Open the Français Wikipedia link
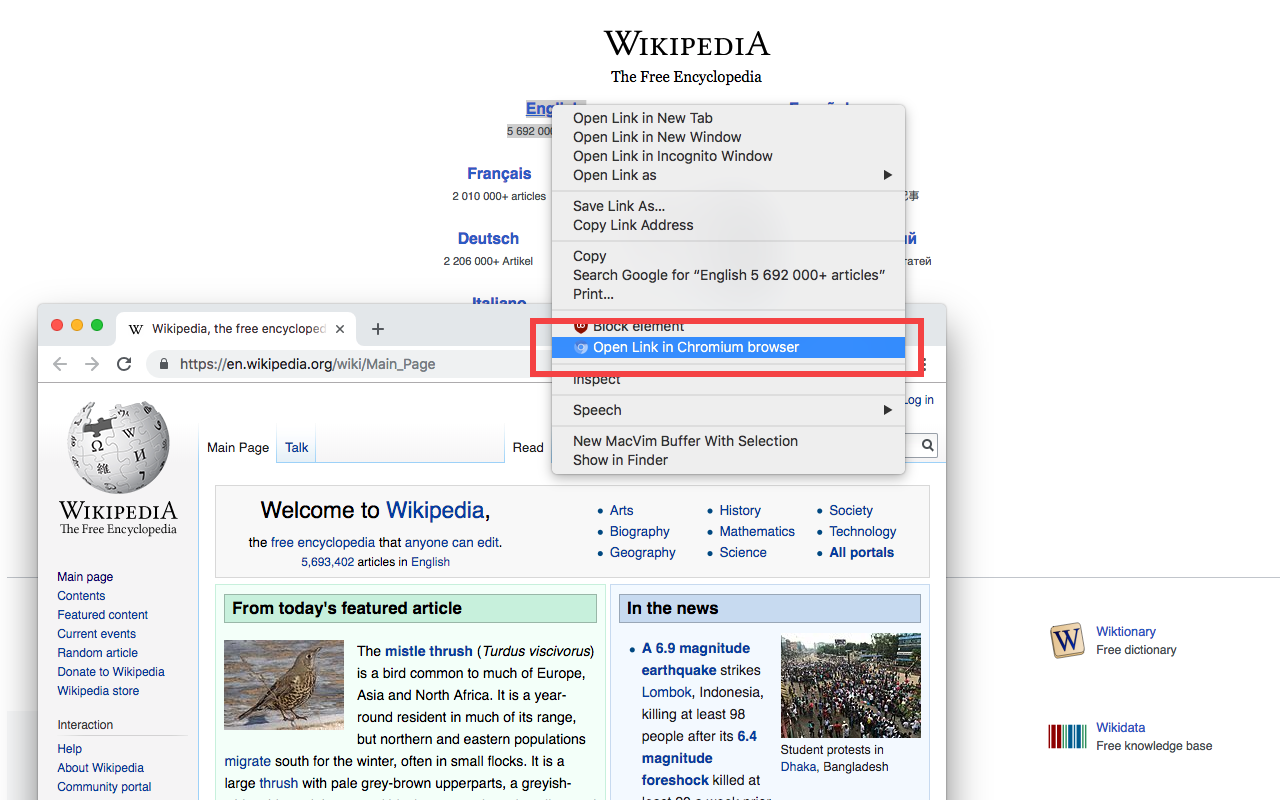This screenshot has height=800, width=1280. [499, 173]
